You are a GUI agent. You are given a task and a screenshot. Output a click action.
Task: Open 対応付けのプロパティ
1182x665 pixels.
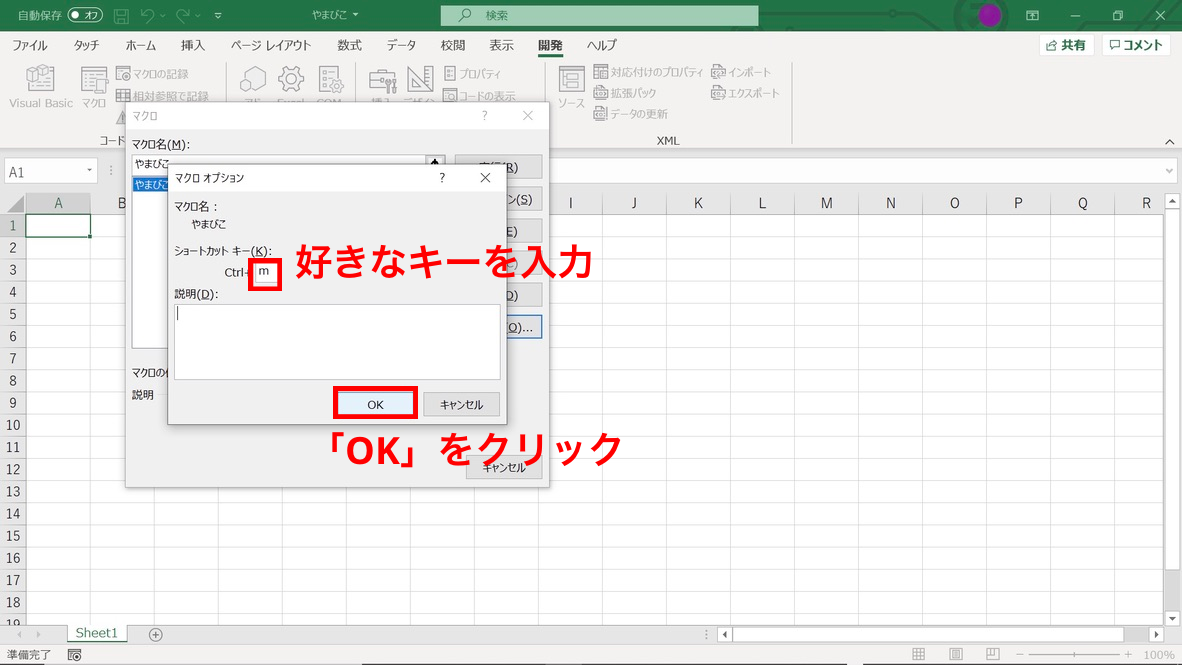[648, 72]
